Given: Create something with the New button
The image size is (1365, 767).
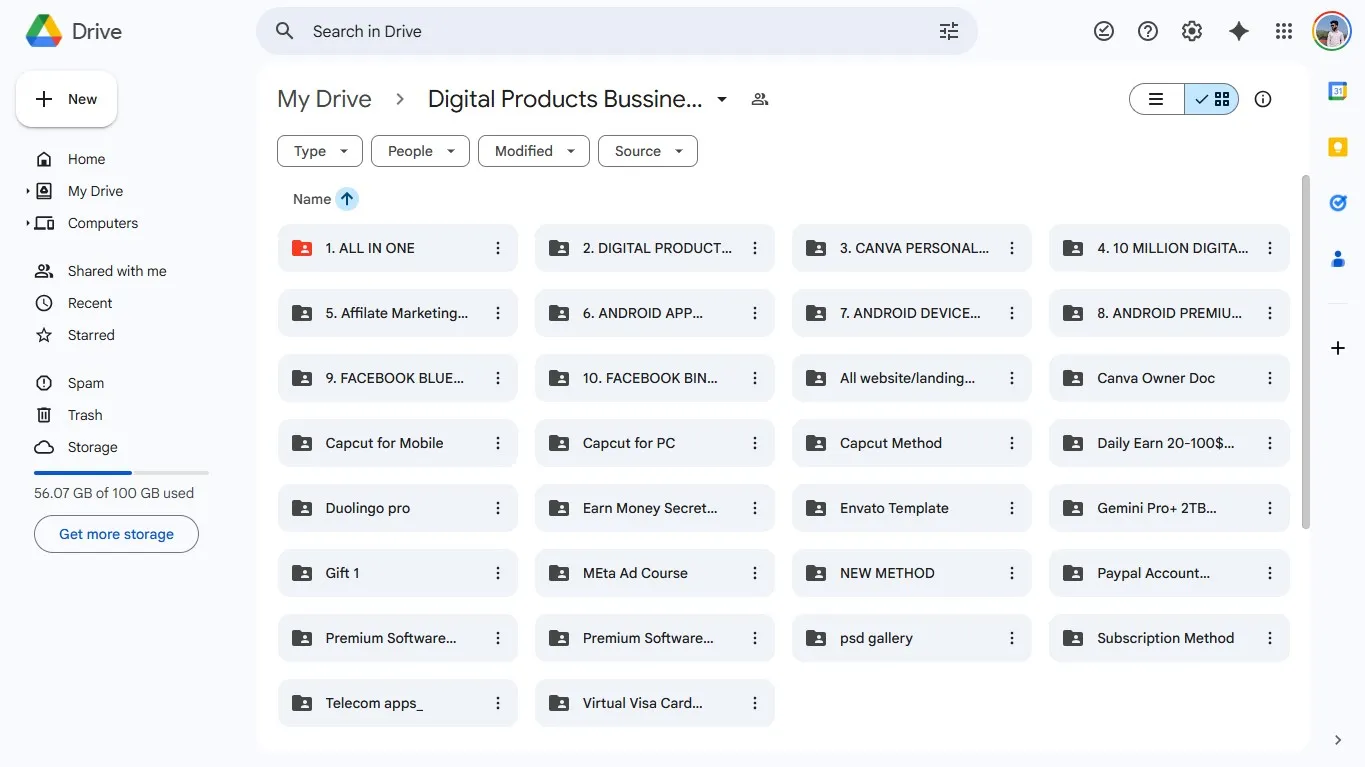Looking at the screenshot, I should [66, 99].
